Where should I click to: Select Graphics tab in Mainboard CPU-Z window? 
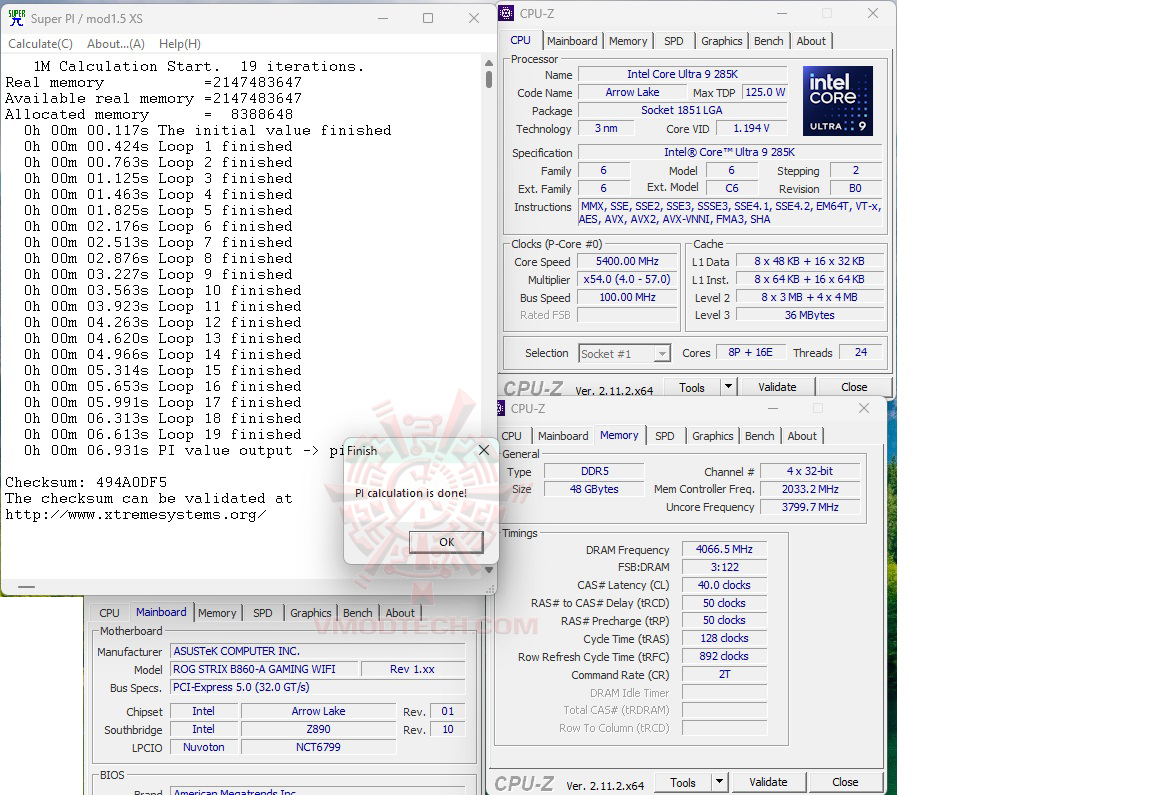coord(310,613)
